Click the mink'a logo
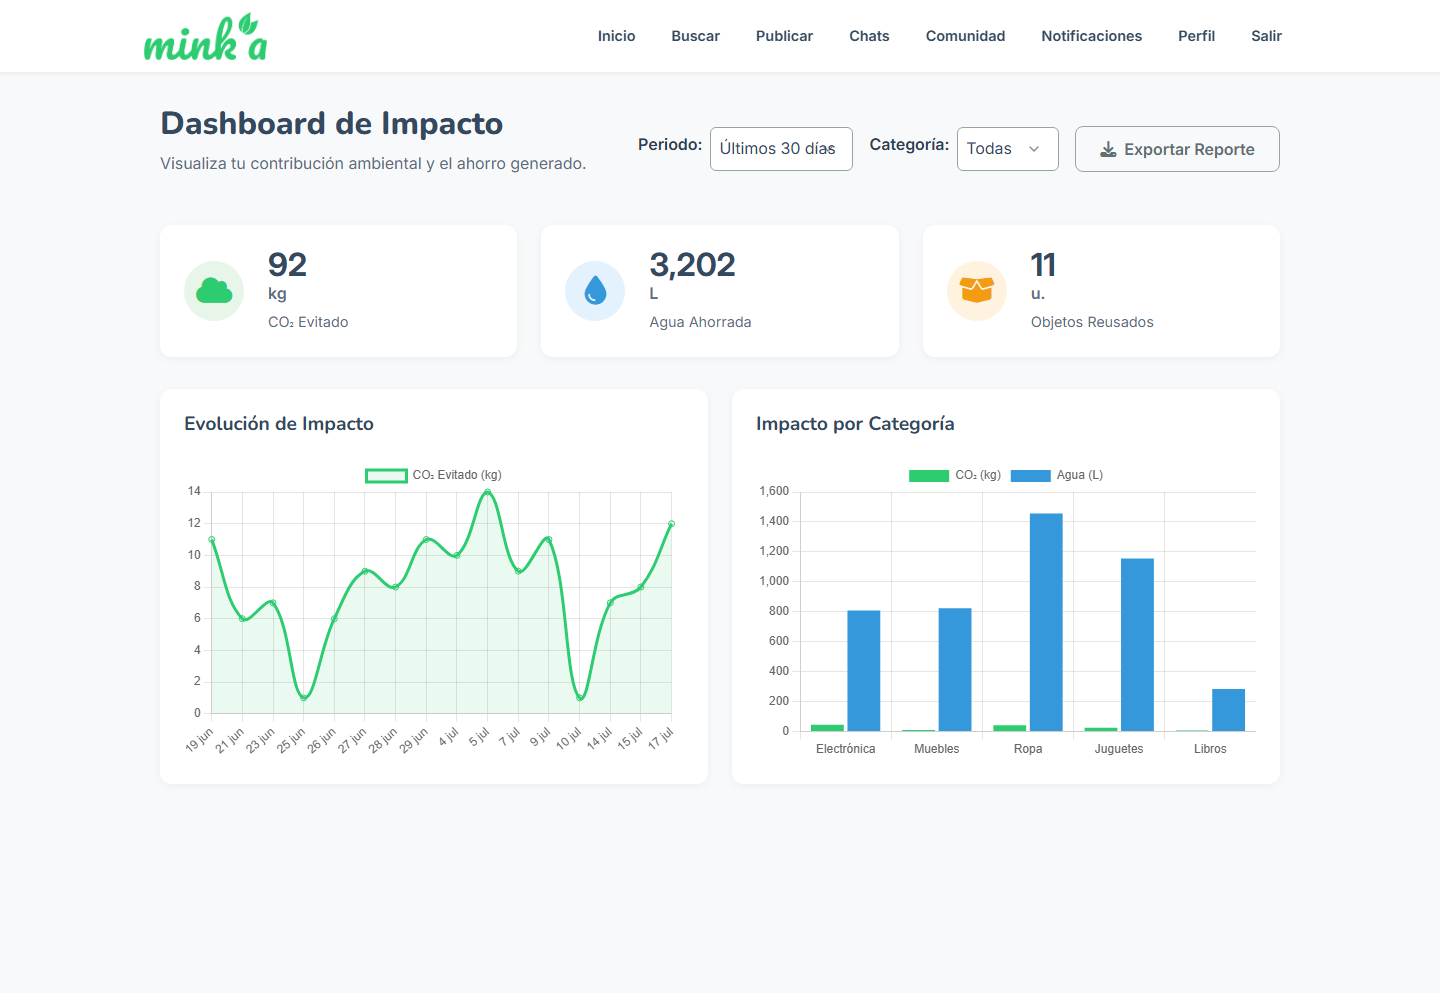The height and width of the screenshot is (1000, 1440). pos(205,38)
